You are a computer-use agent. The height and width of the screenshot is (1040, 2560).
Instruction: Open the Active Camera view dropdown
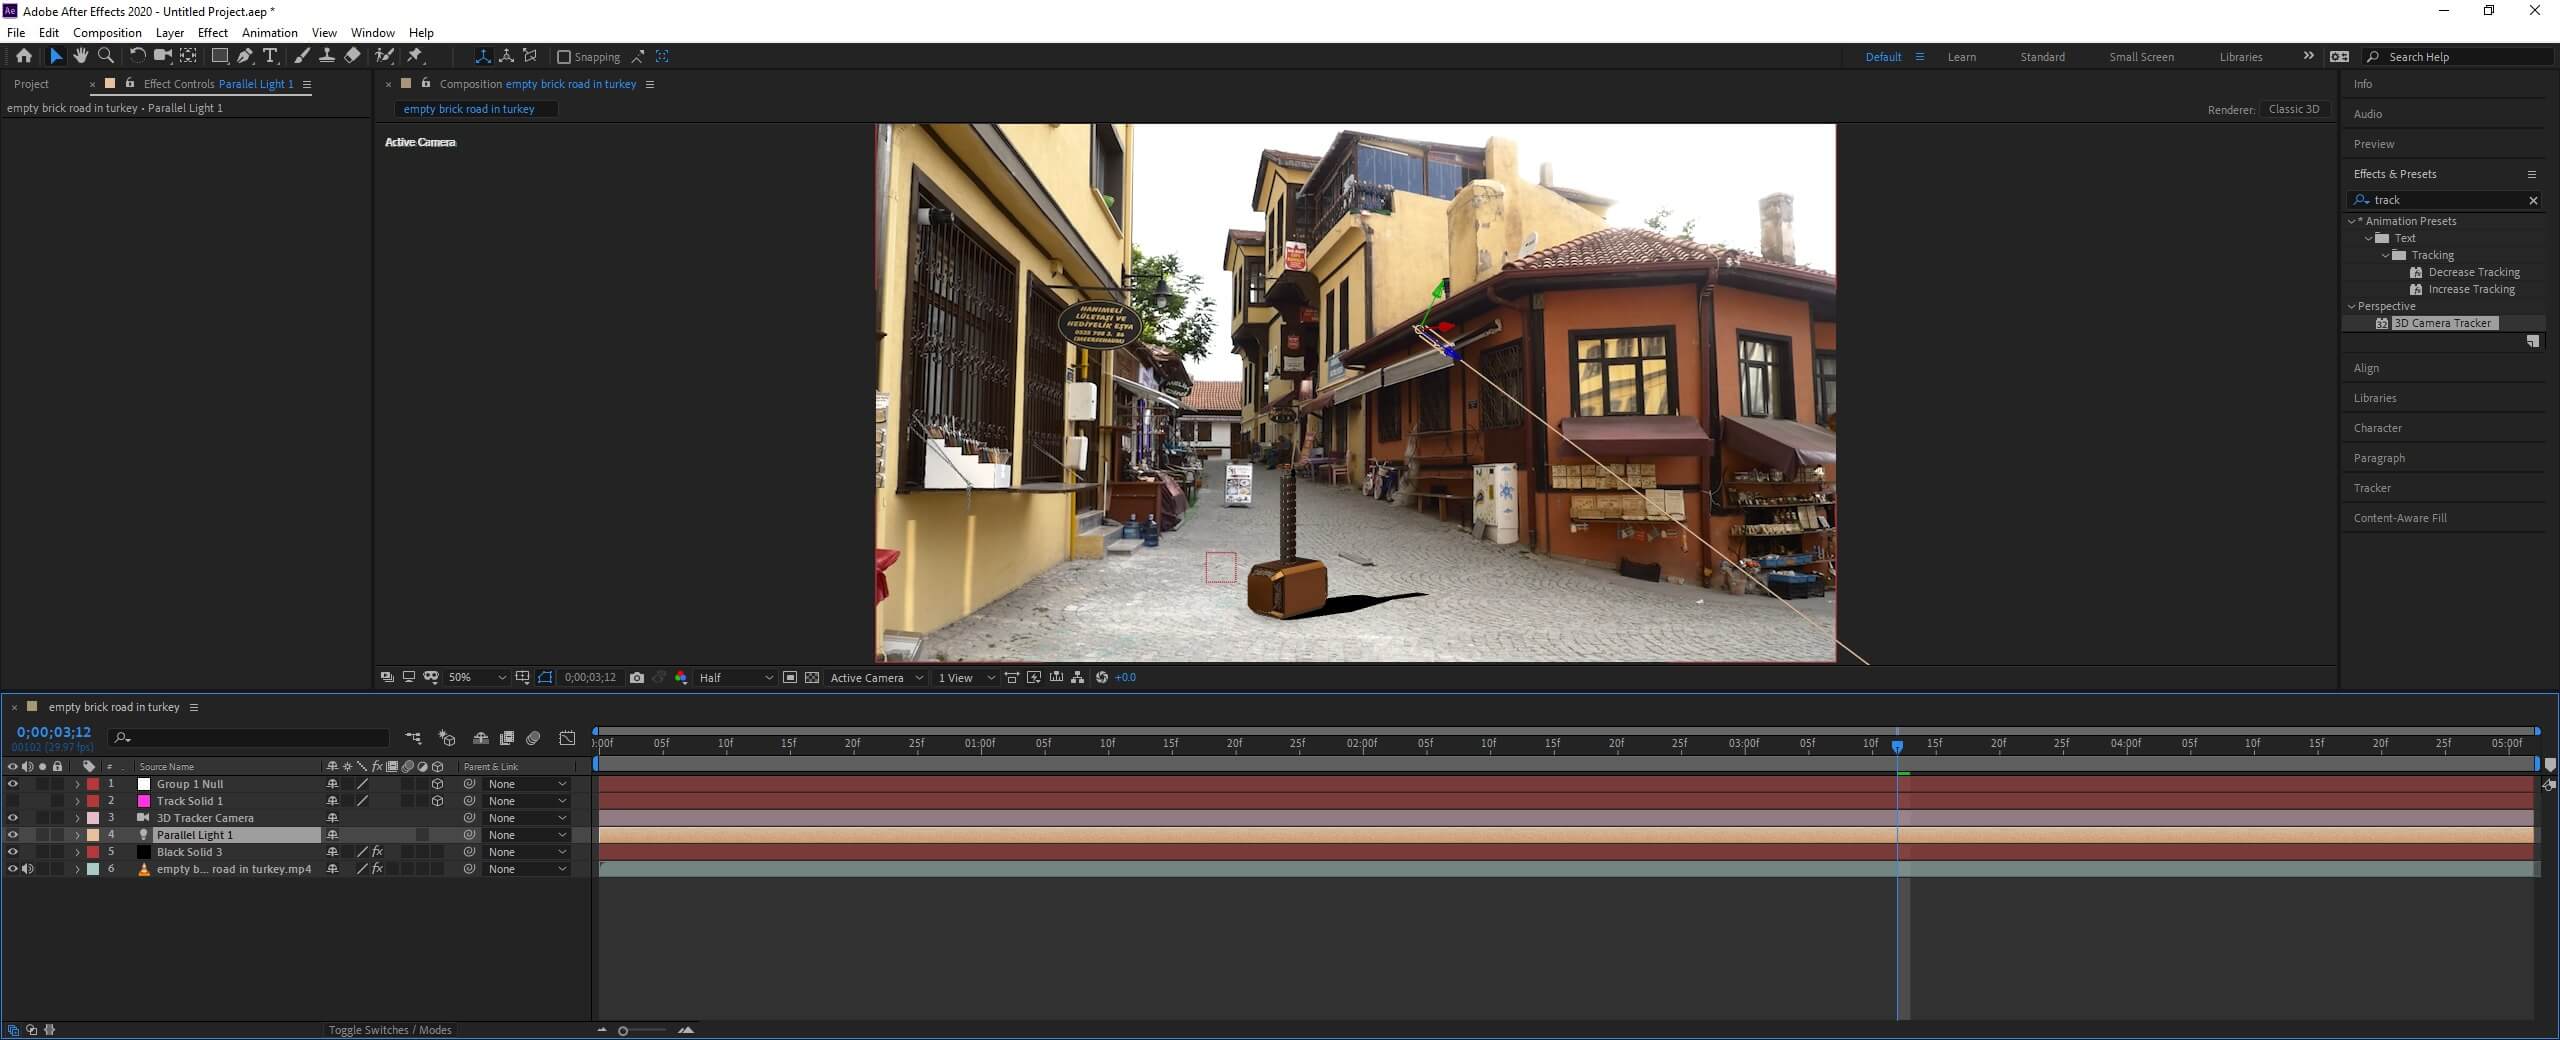pos(876,678)
